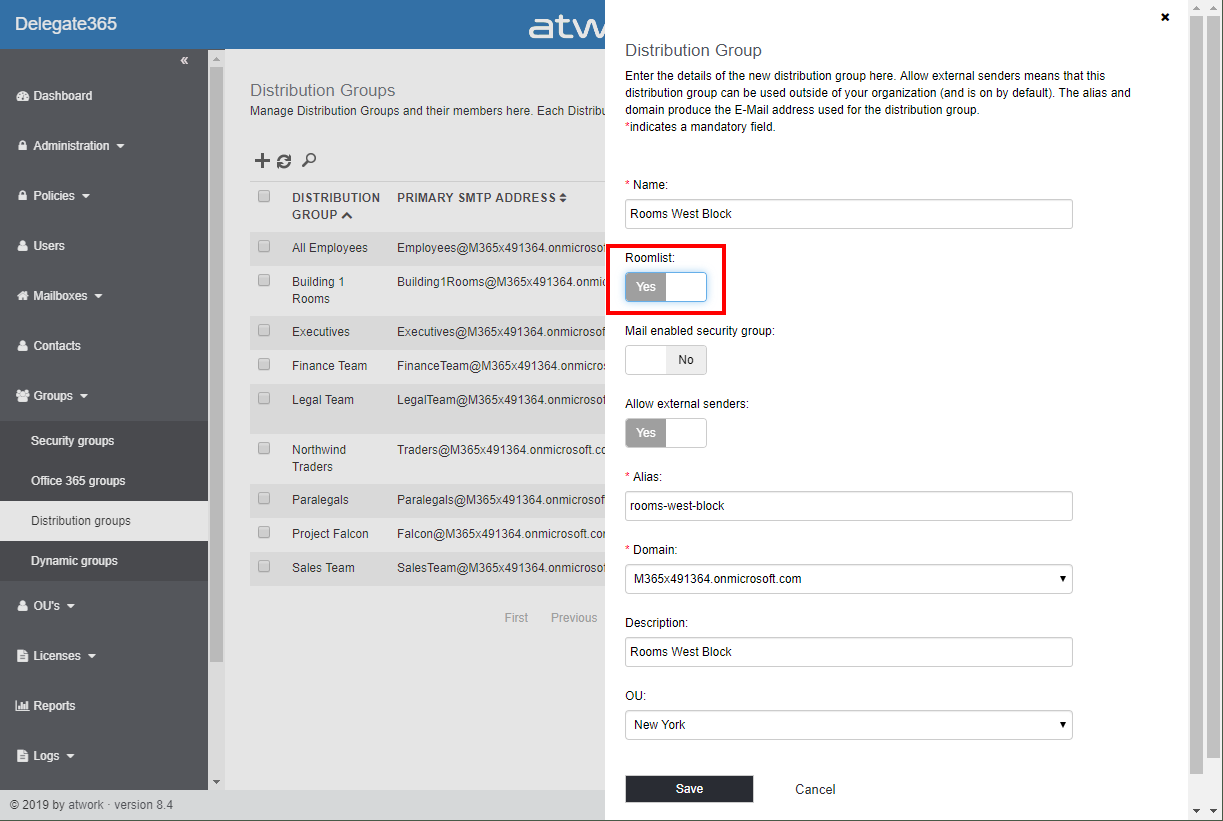Click Finance Team group name cell

pos(329,366)
